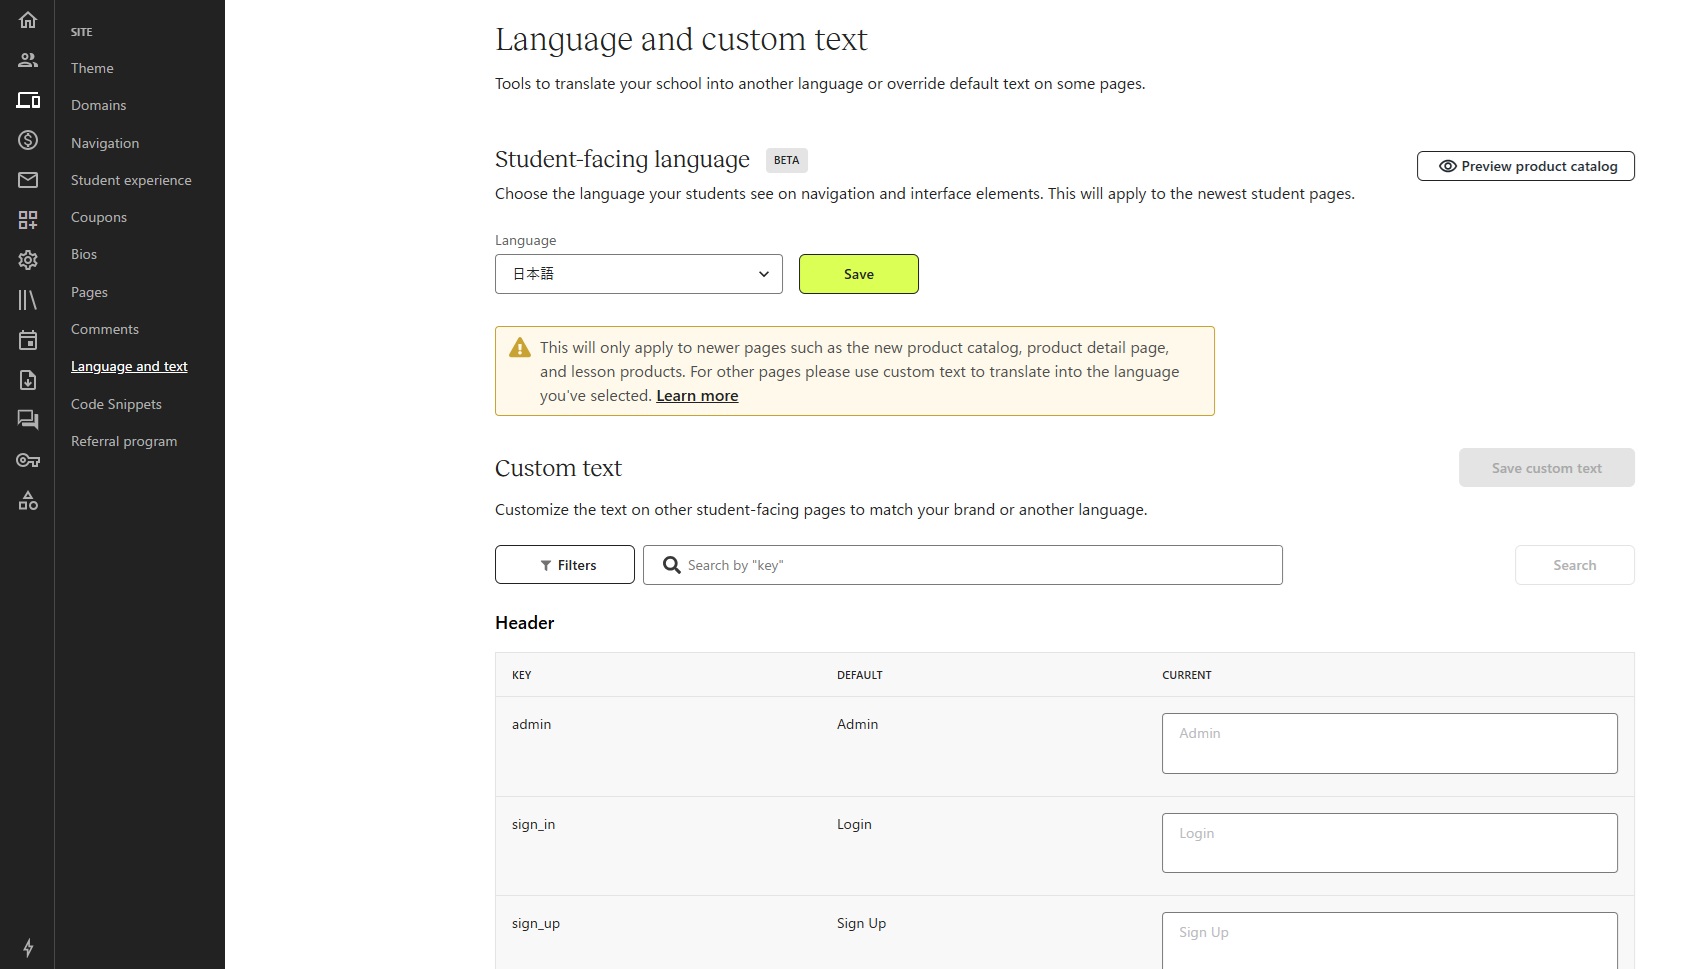Click the Sales dollar sign icon
The image size is (1701, 969).
click(x=28, y=140)
